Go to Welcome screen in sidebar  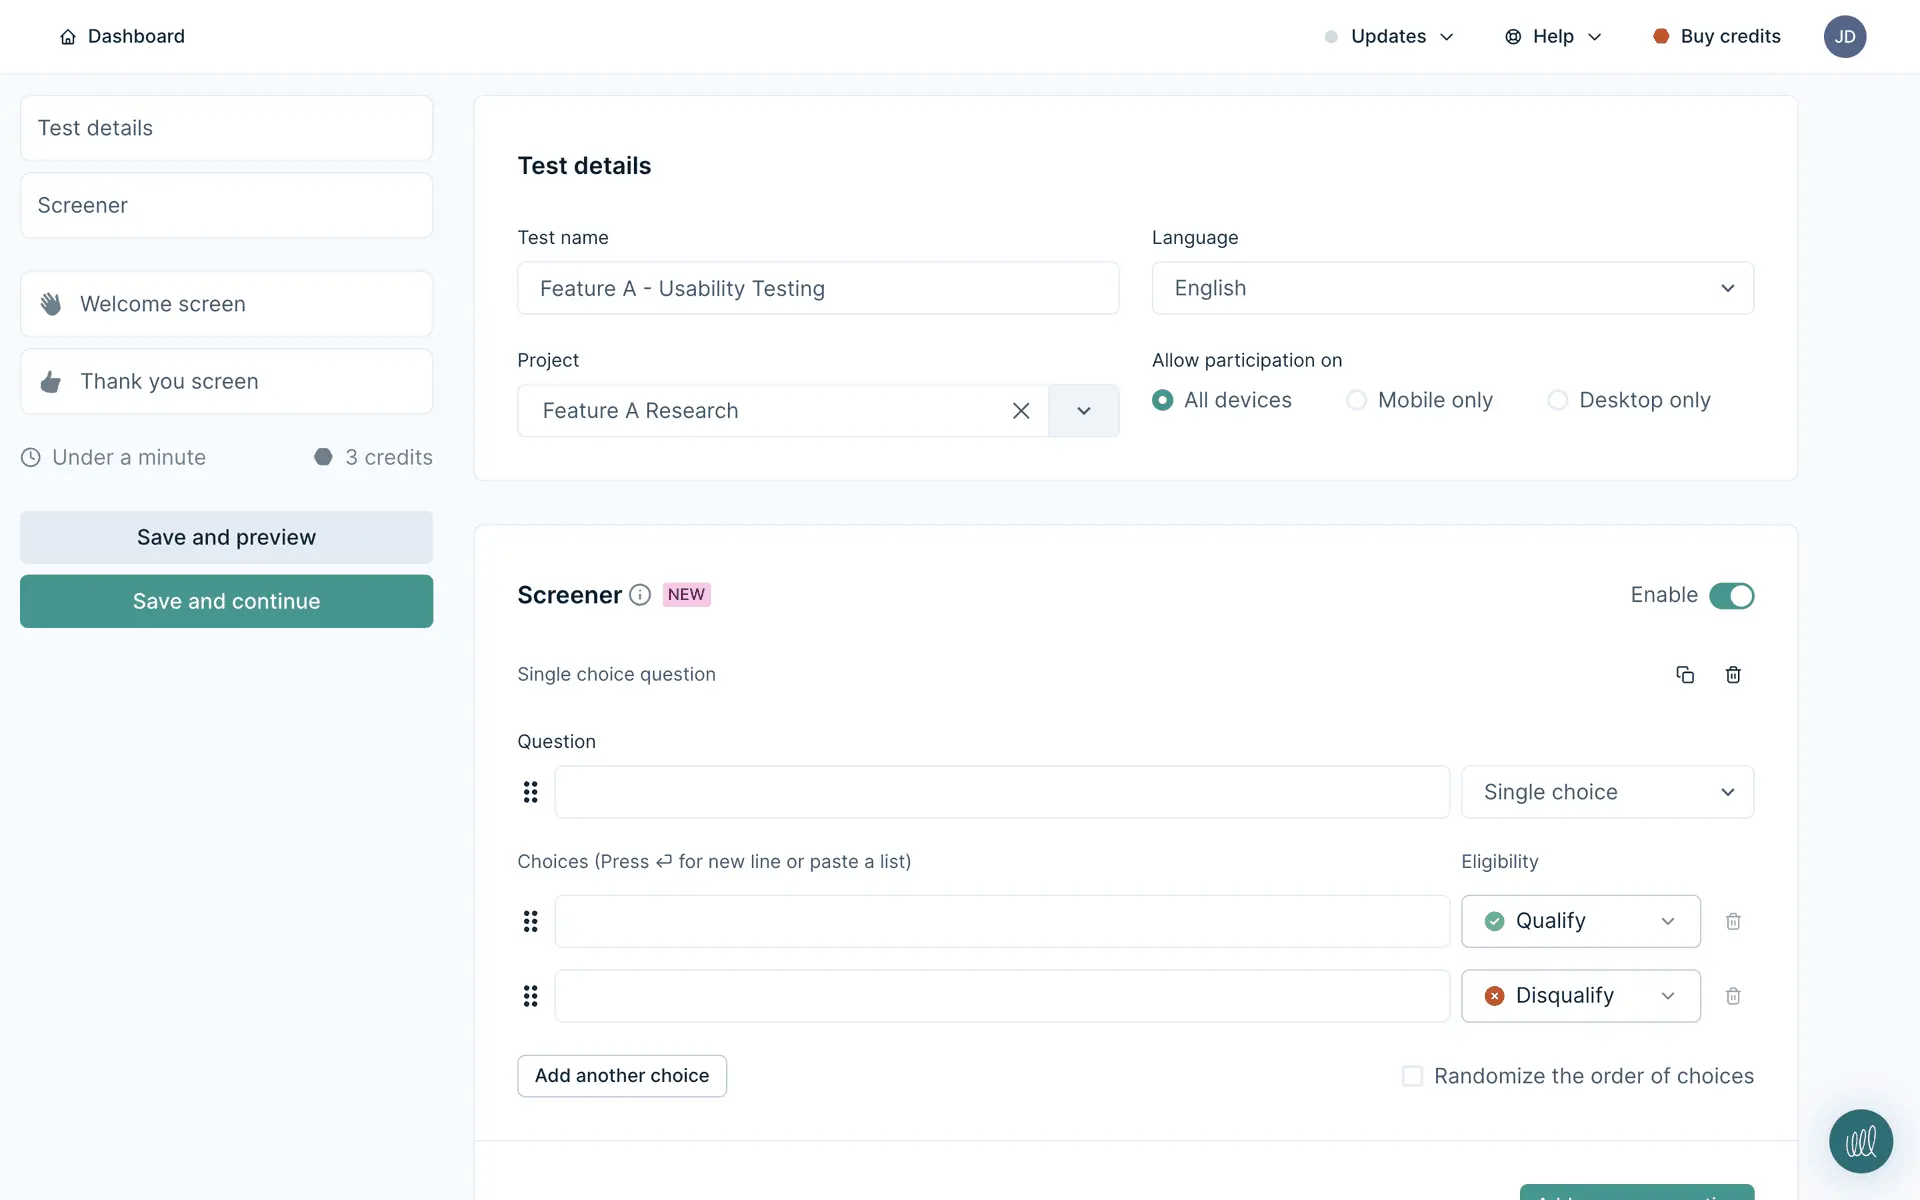tap(226, 304)
